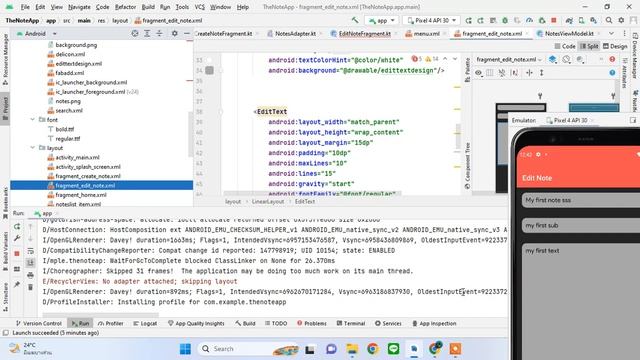Open the design toolbar blue help icon
This screenshot has height=360, width=640.
(x=612, y=73)
